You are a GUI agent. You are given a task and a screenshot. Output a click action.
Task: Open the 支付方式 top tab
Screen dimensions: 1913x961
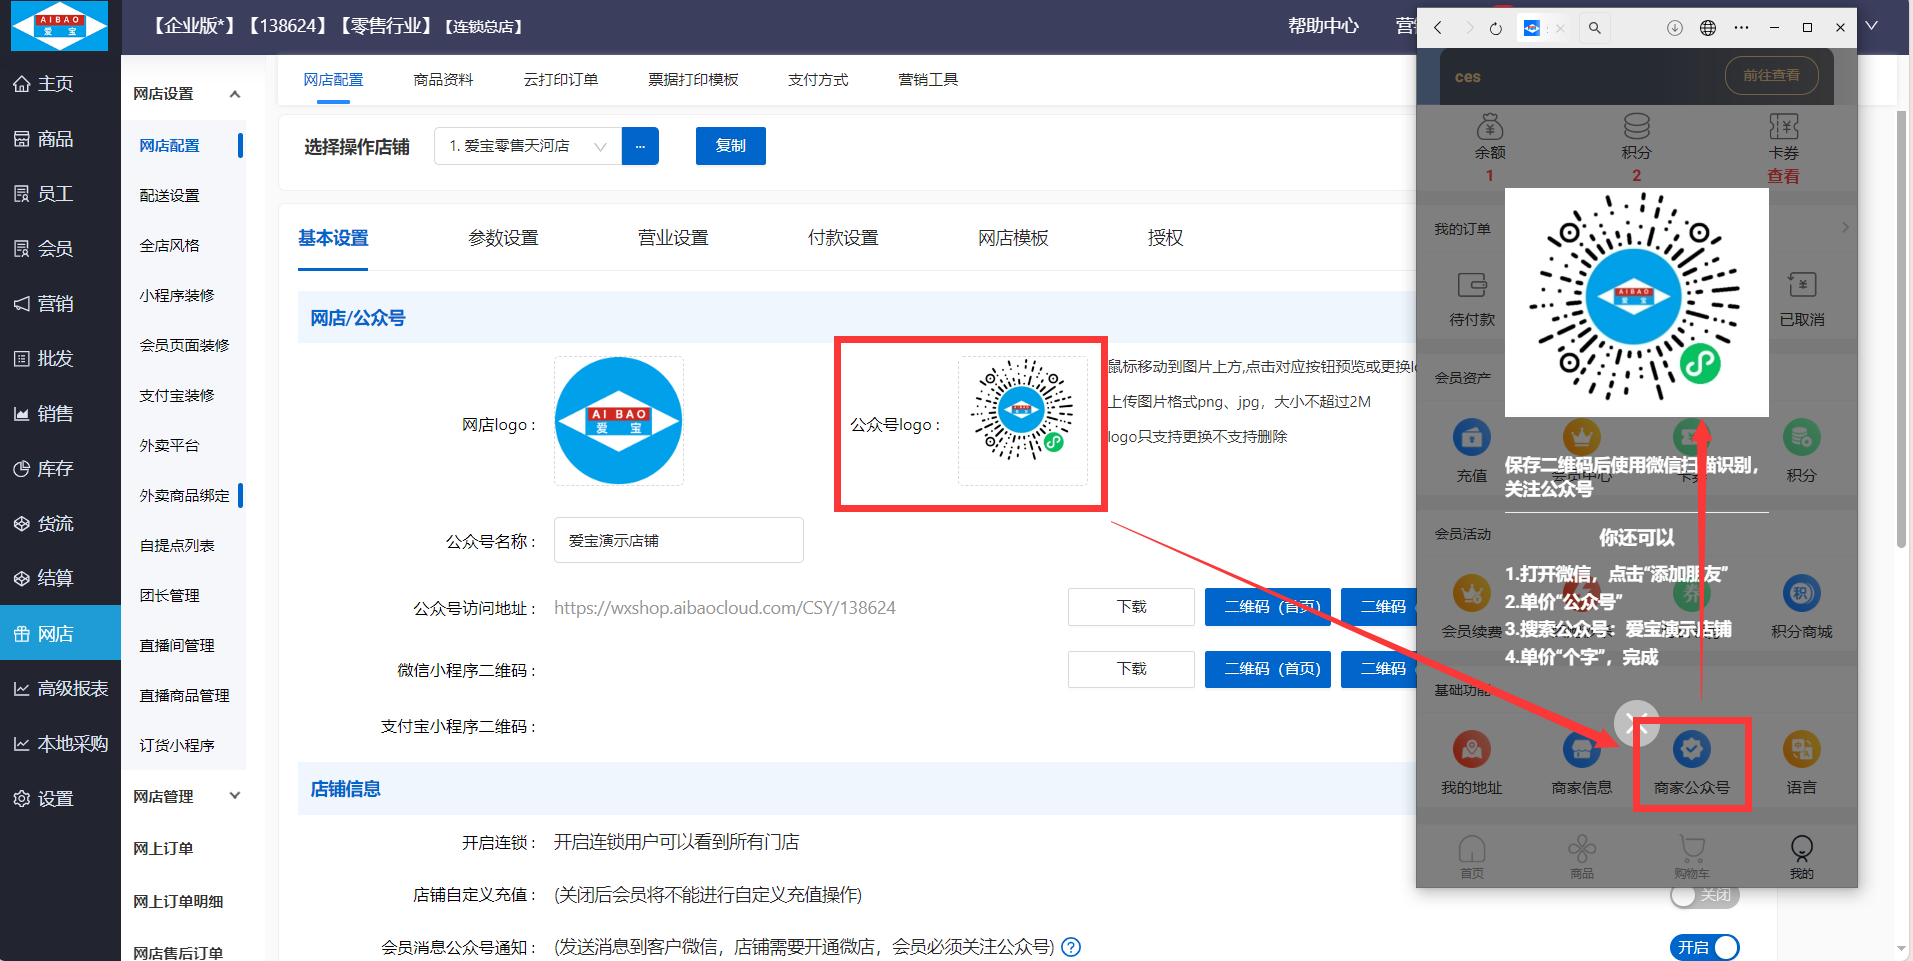817,80
